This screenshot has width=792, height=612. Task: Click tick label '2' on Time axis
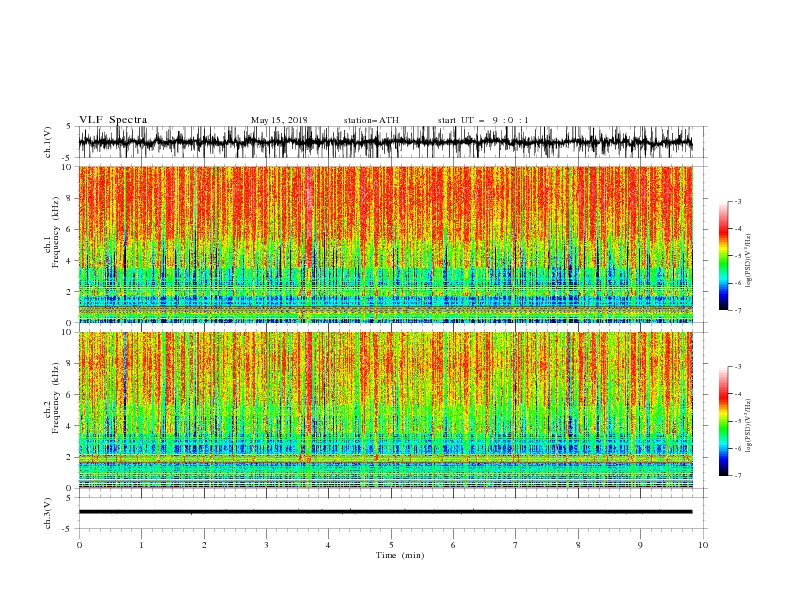click(x=204, y=545)
